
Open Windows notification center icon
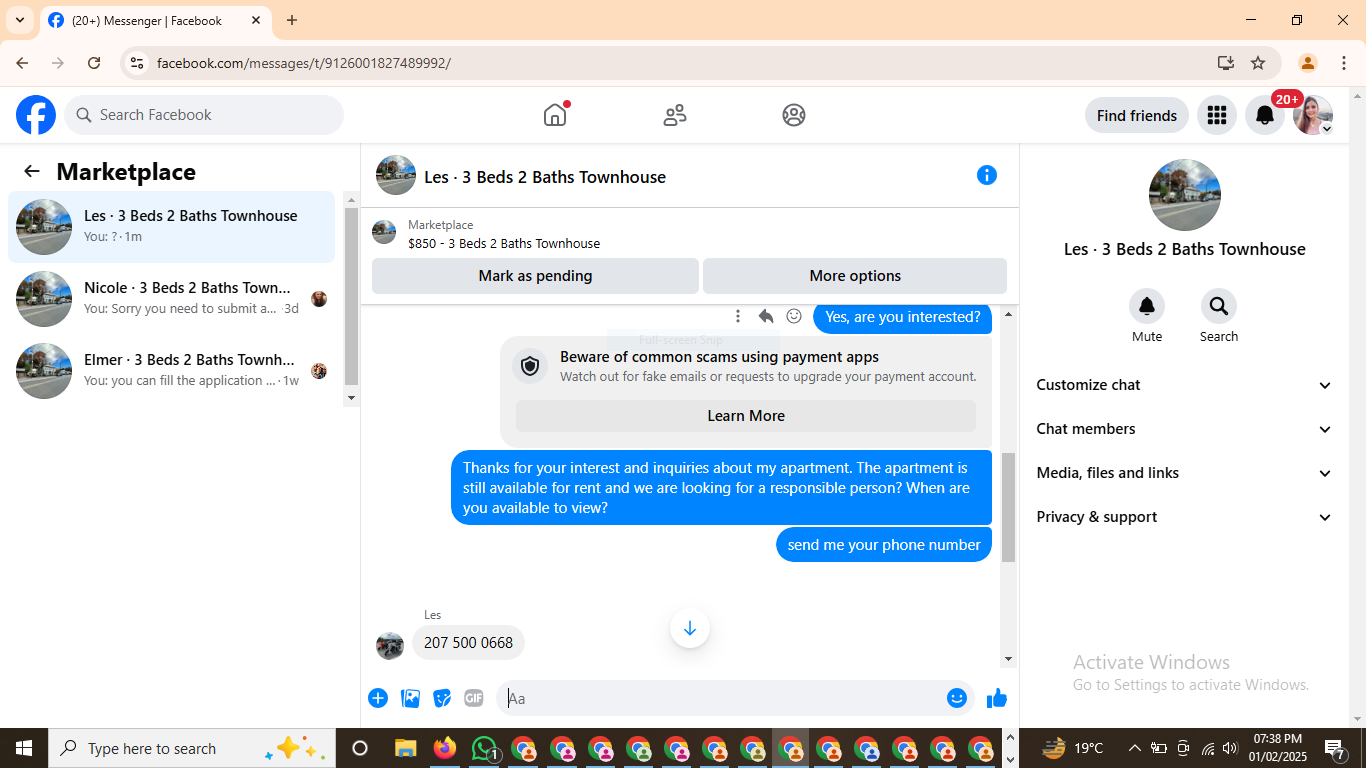click(1335, 748)
